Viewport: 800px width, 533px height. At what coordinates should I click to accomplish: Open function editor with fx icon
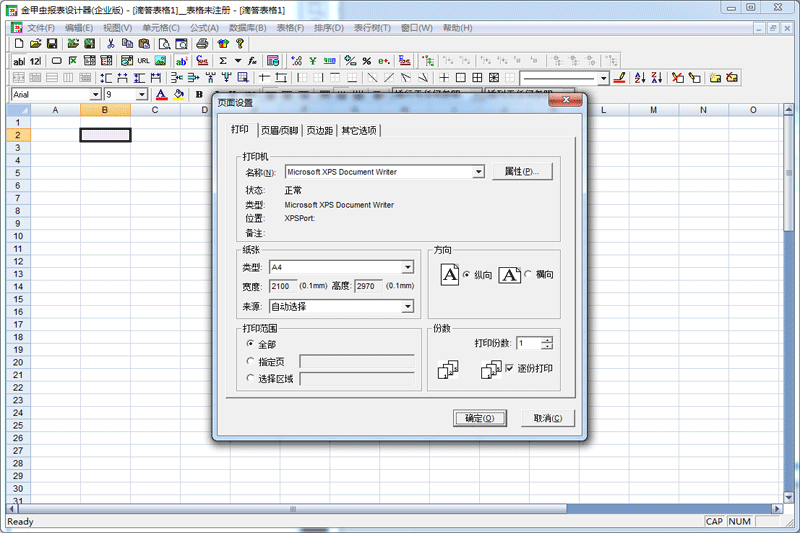252,61
